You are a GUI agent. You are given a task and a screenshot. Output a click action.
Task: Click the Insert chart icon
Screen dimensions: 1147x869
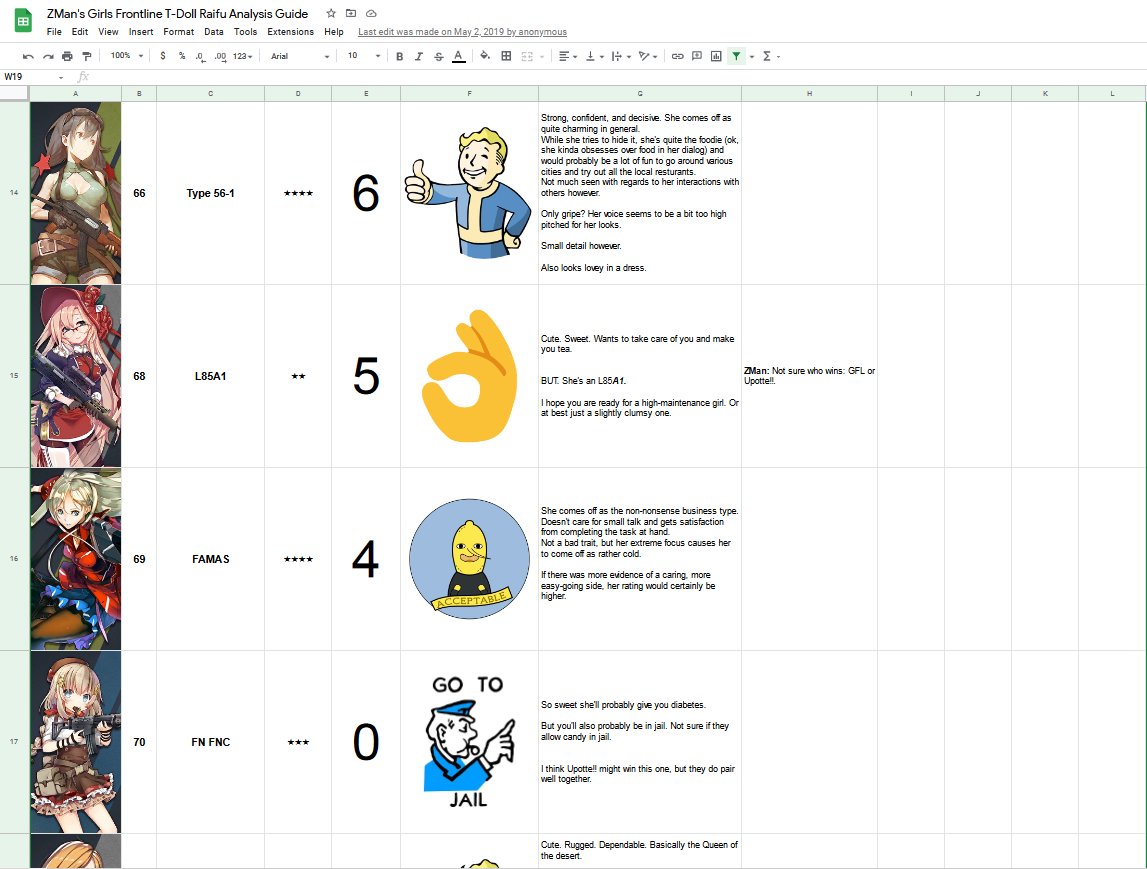(716, 56)
